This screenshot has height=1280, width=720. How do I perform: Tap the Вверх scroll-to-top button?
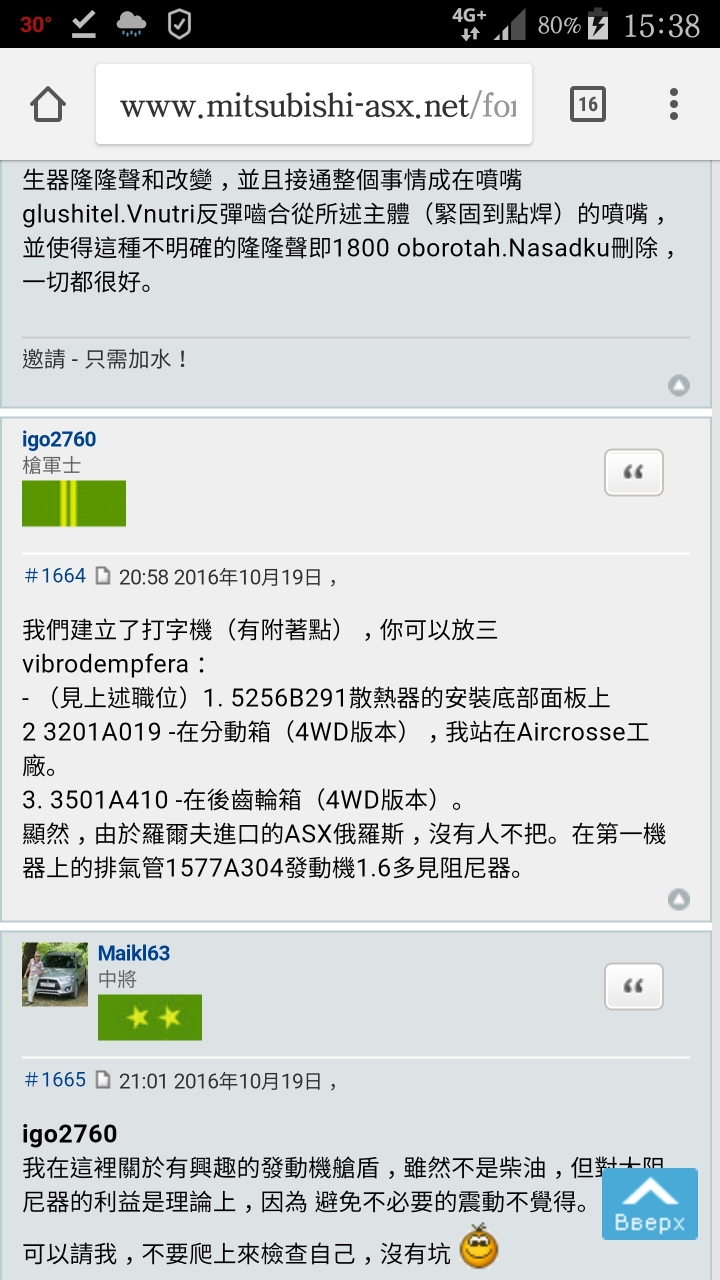coord(650,1204)
